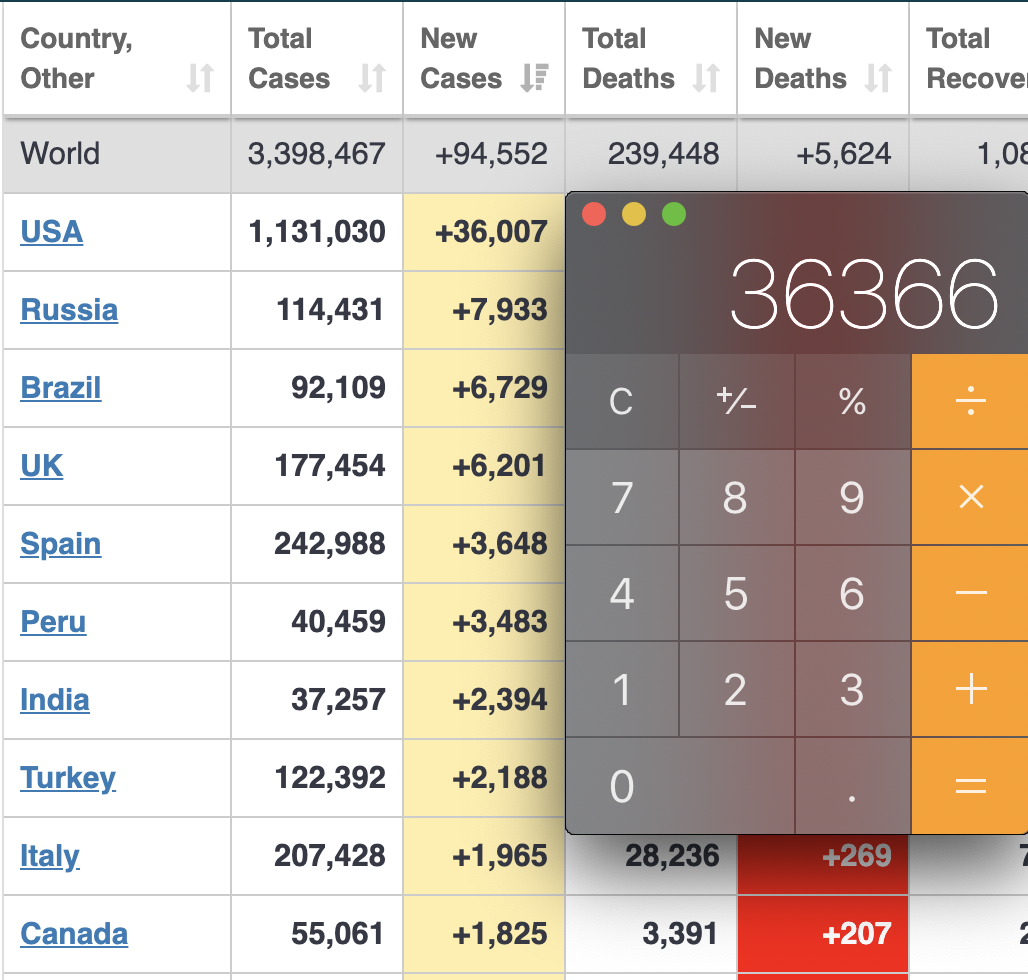Sort by New Deaths column
Screen dimensions: 1028x980
coord(878,78)
